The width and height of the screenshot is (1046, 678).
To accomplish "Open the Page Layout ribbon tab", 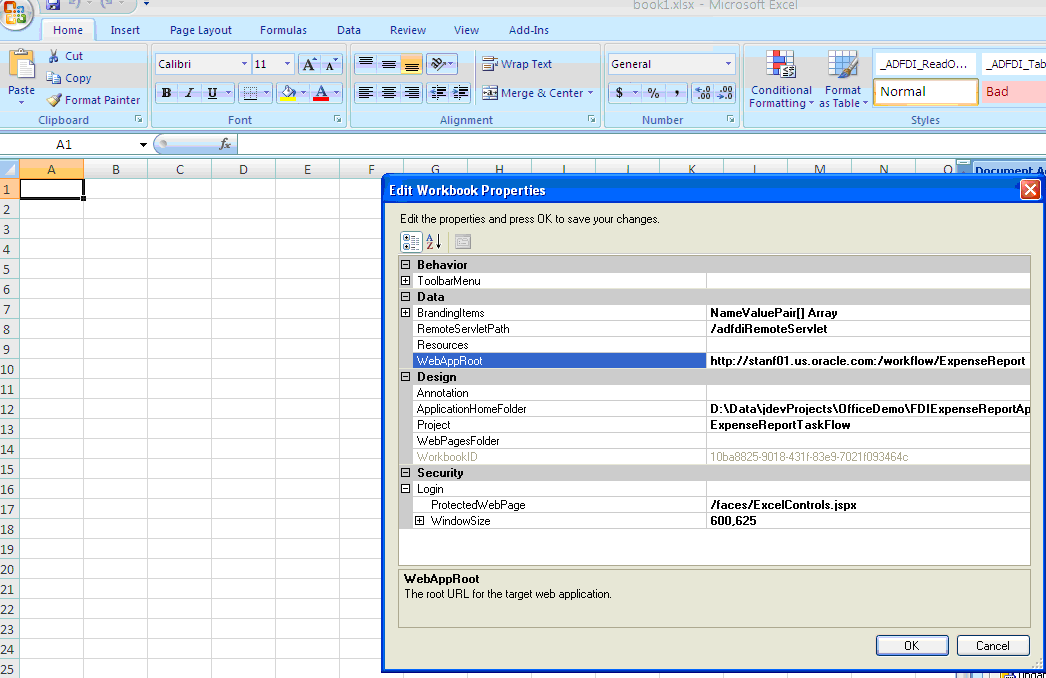I will coord(201,30).
